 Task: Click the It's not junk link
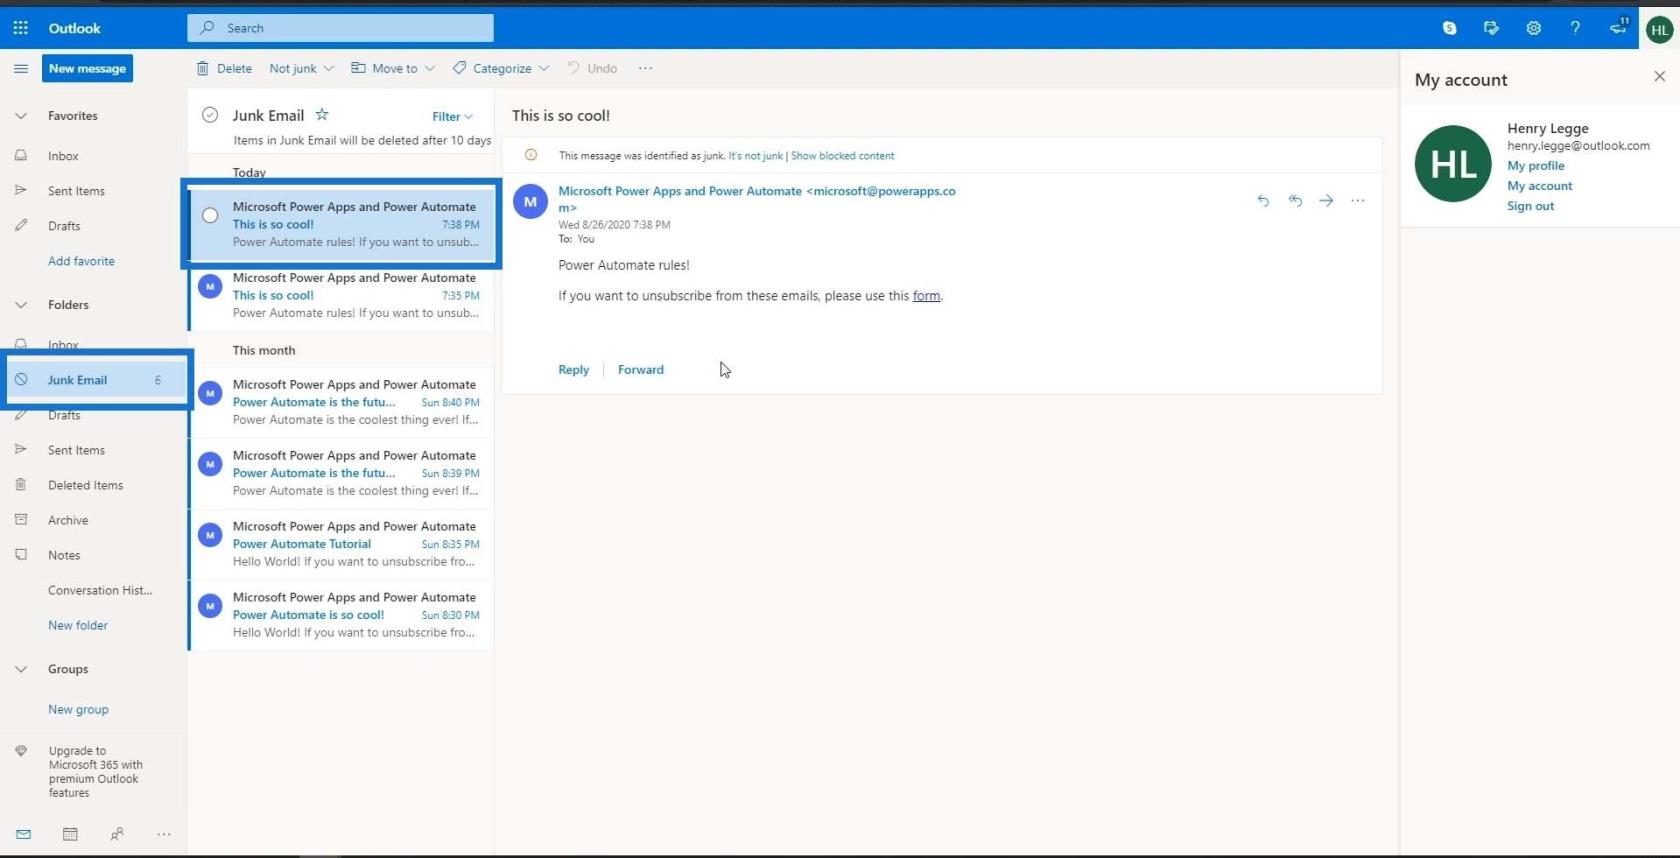click(755, 156)
